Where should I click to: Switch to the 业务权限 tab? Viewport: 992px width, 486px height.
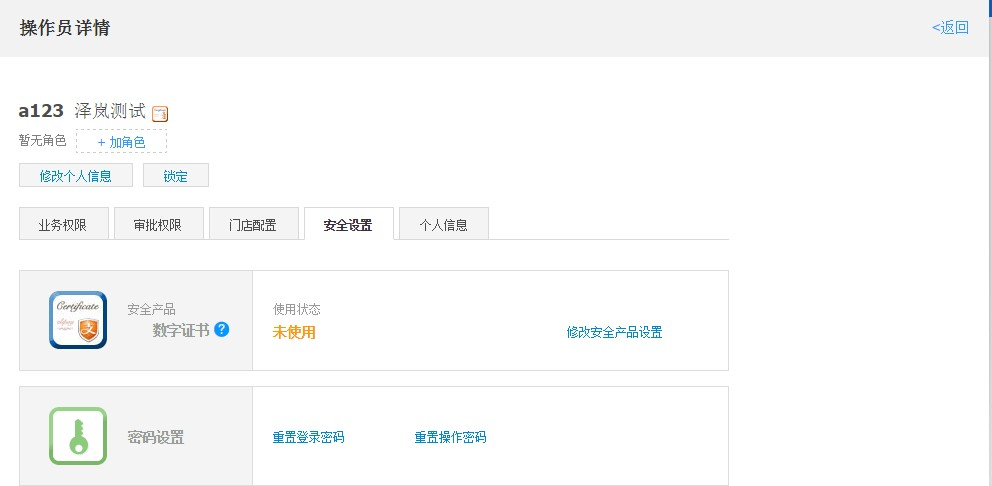(63, 225)
